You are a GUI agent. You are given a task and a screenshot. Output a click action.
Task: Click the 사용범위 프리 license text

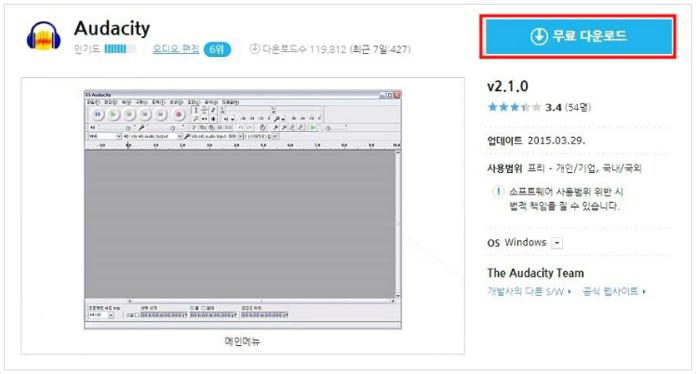click(564, 168)
